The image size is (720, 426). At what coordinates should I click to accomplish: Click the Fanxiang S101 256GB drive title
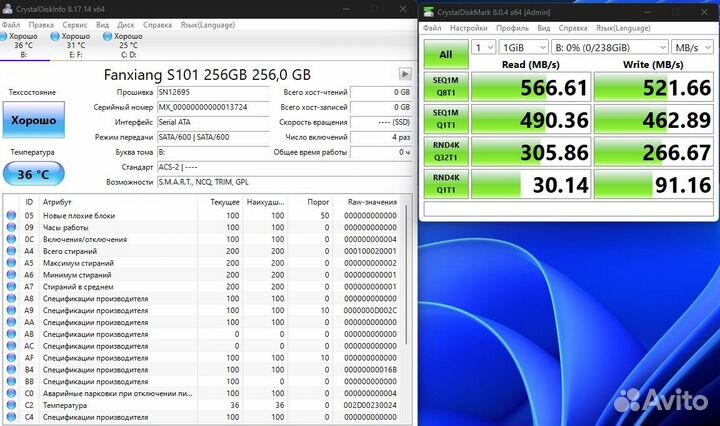point(207,74)
